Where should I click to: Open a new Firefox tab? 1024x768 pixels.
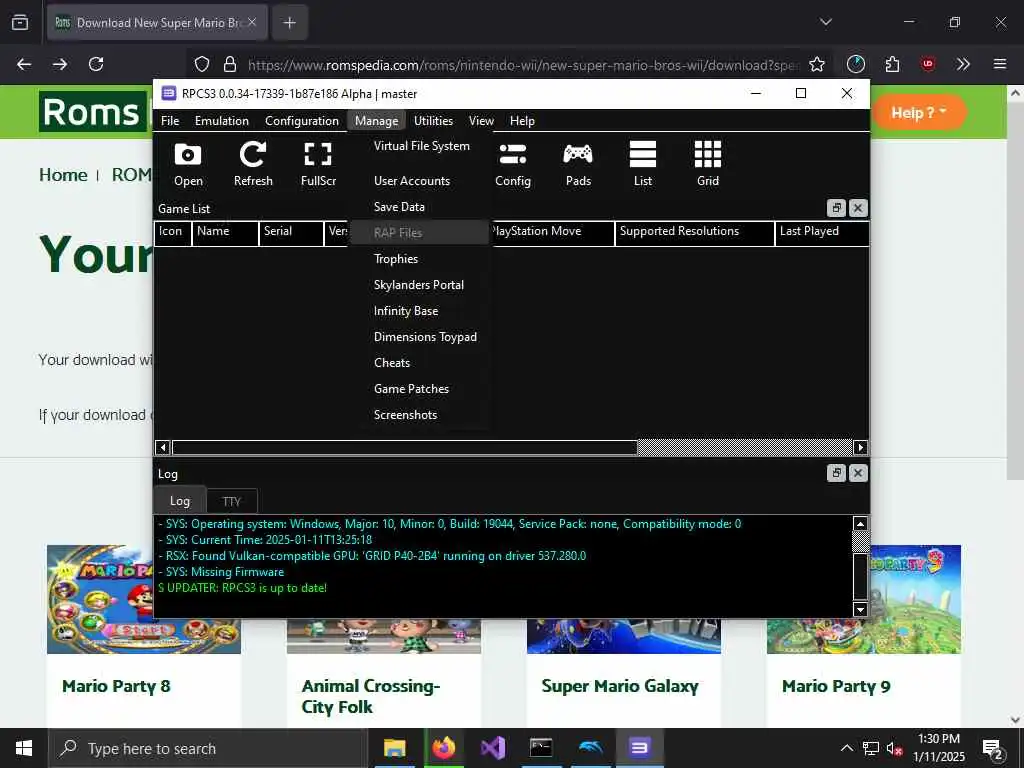[x=289, y=23]
